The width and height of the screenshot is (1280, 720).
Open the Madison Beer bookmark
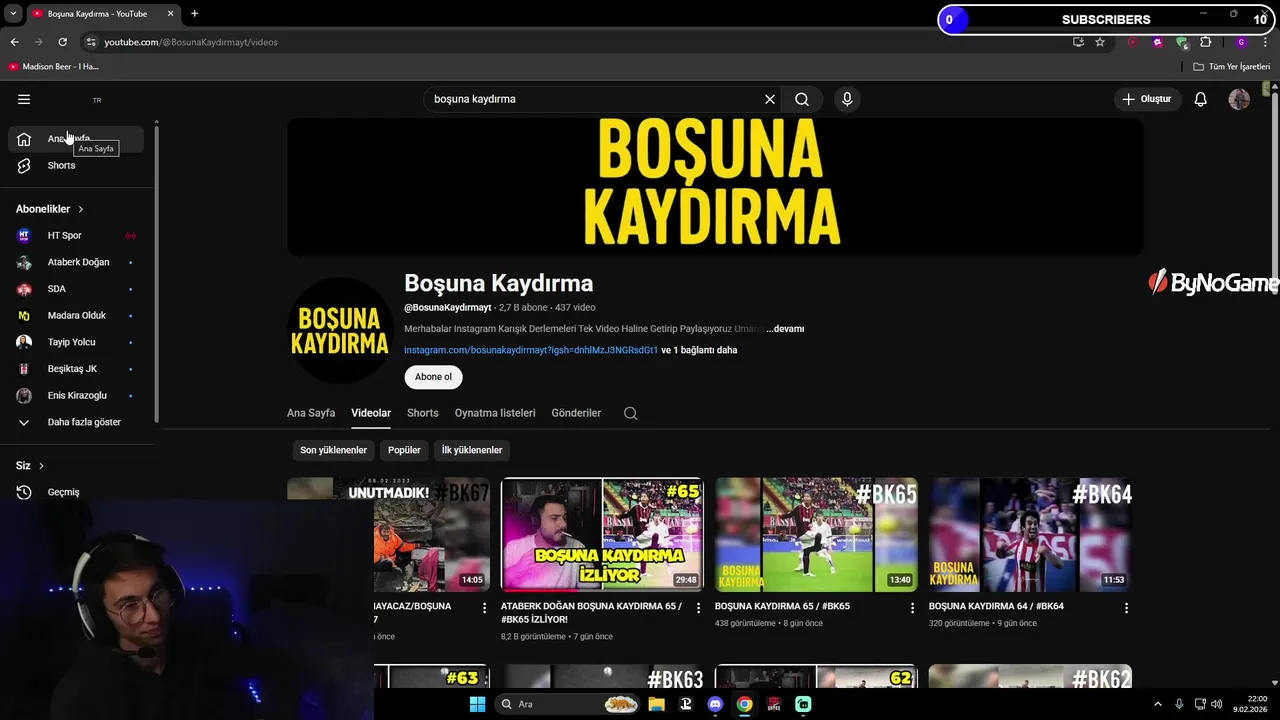(54, 67)
